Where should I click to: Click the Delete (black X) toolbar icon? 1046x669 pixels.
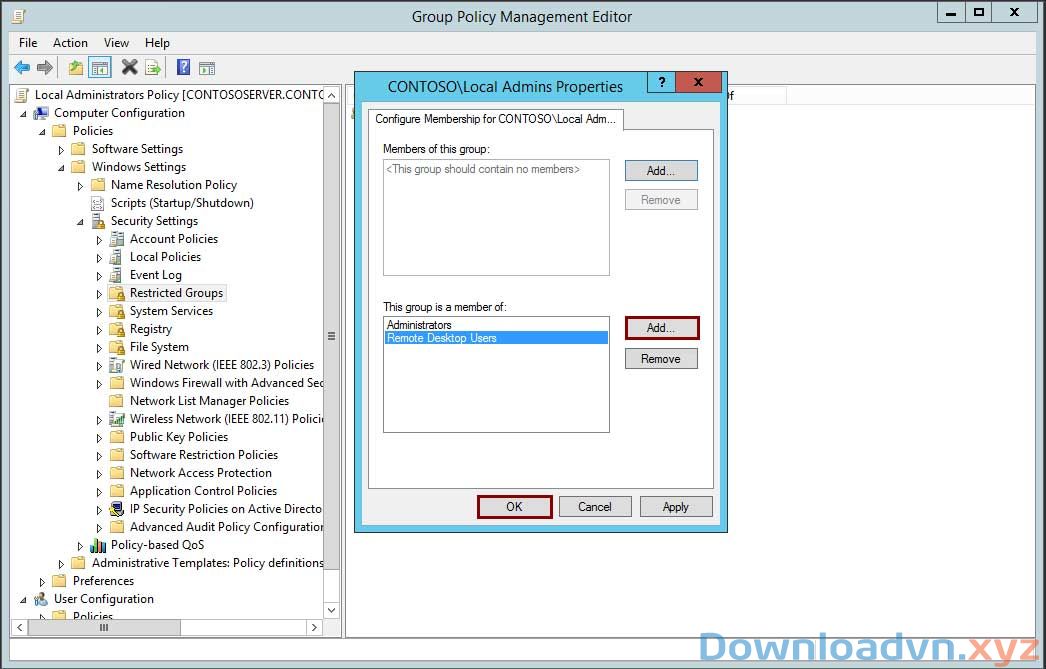129,67
